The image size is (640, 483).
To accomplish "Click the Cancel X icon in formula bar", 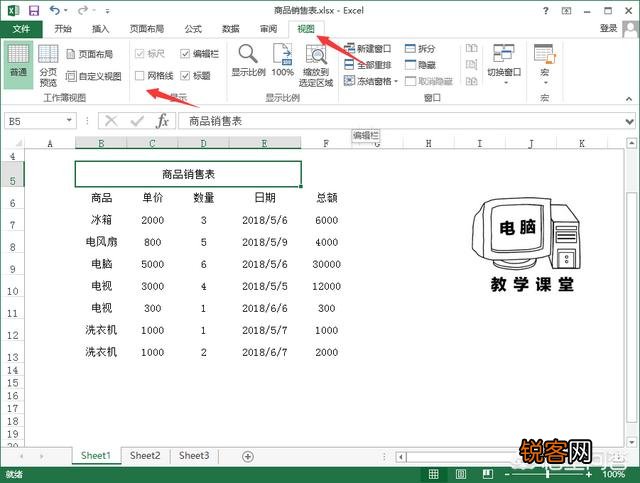I will (111, 121).
